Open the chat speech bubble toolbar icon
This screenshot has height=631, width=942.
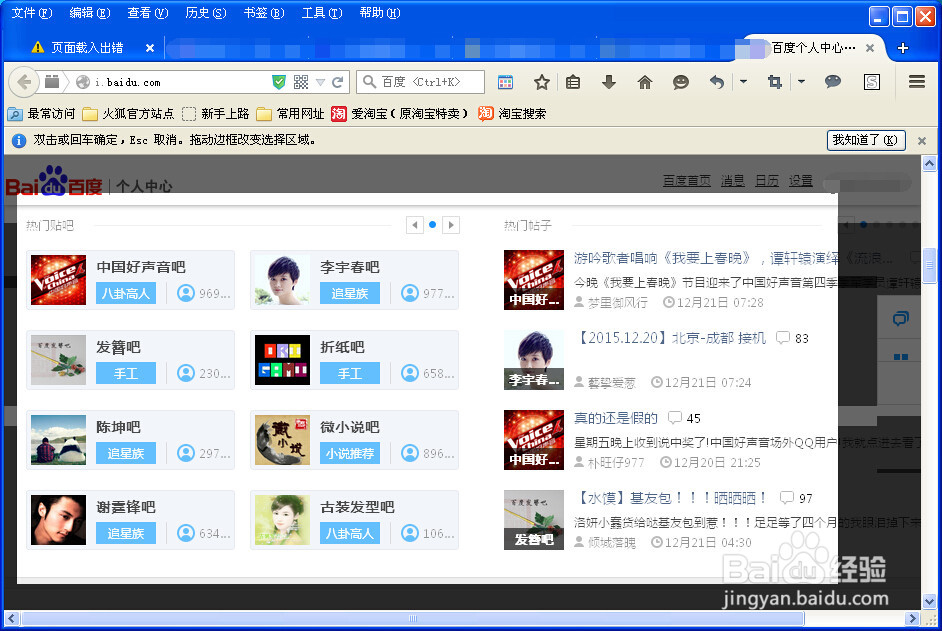[x=833, y=82]
